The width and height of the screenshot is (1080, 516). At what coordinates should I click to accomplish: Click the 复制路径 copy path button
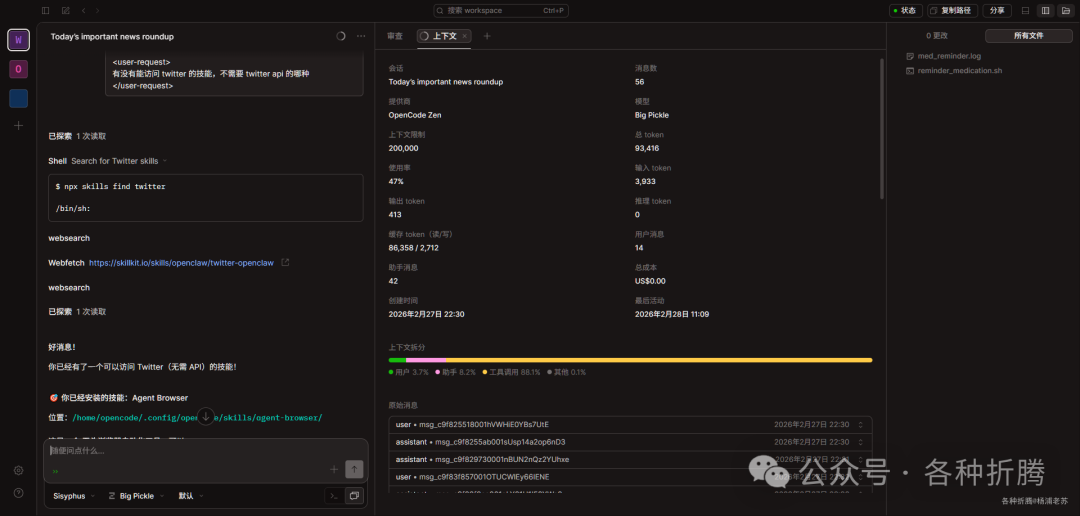pos(953,10)
